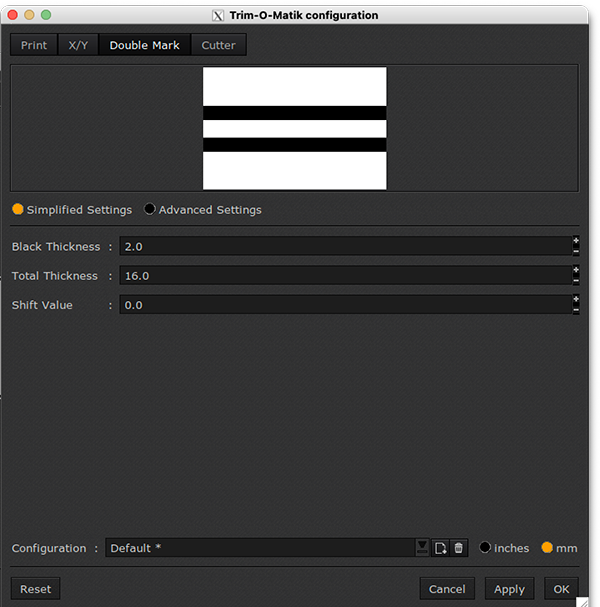The width and height of the screenshot is (600, 607).
Task: Delete the configuration with the trash icon
Action: coord(458,548)
